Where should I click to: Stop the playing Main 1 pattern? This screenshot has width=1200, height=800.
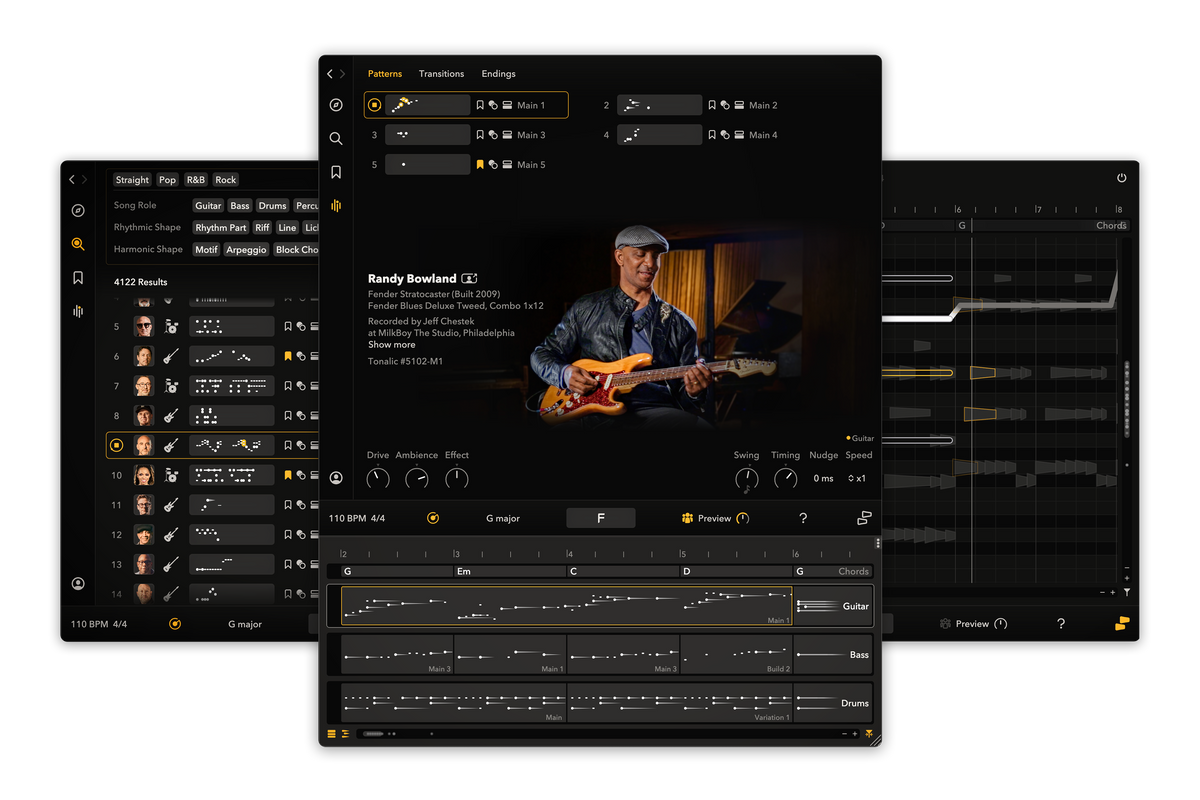pos(375,105)
